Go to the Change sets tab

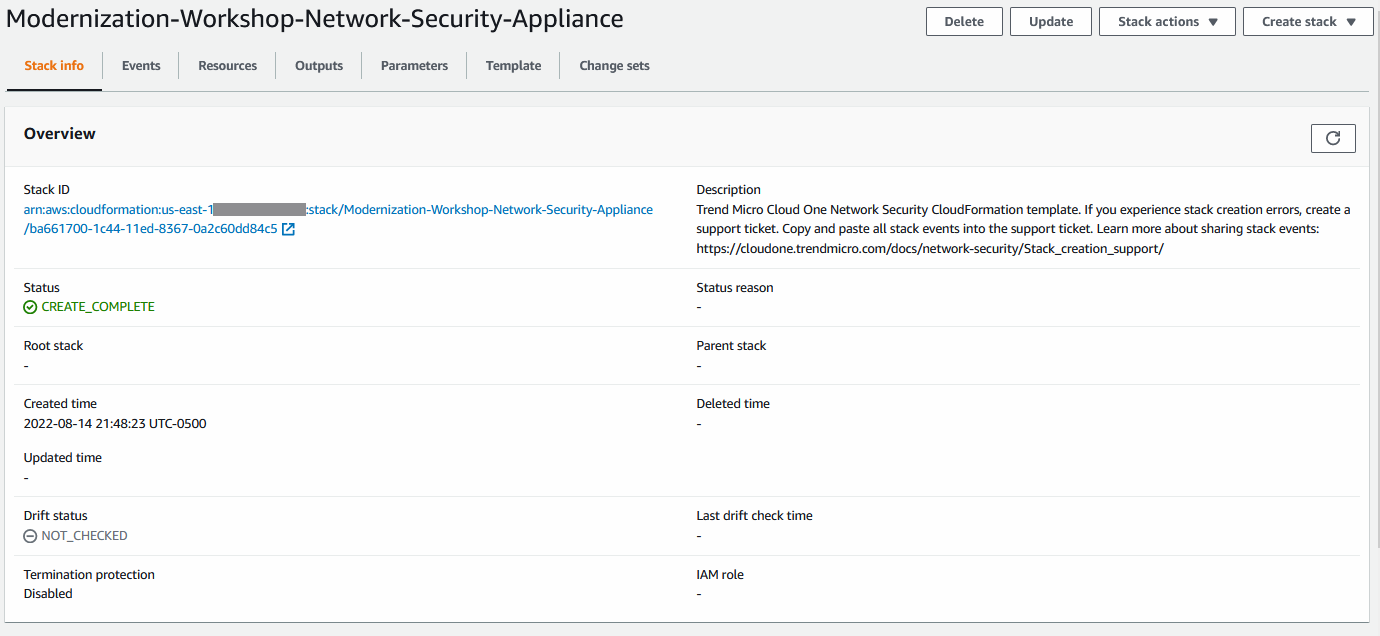pos(614,66)
